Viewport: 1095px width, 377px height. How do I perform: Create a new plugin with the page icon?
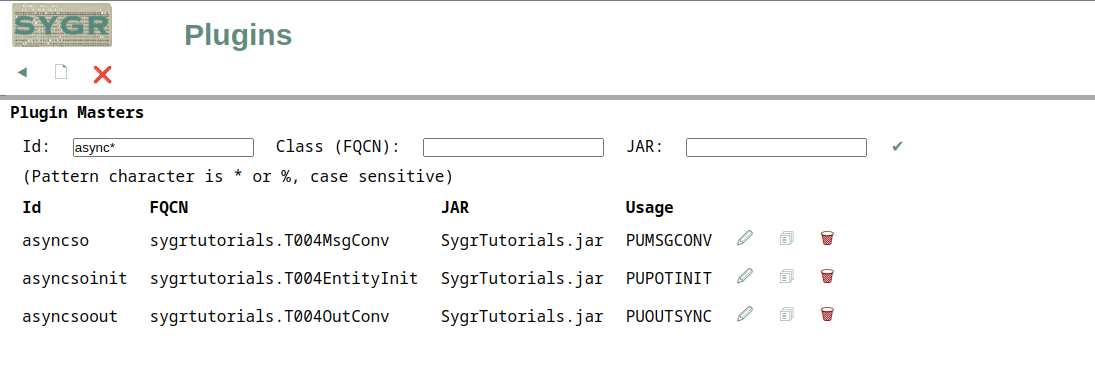point(61,72)
